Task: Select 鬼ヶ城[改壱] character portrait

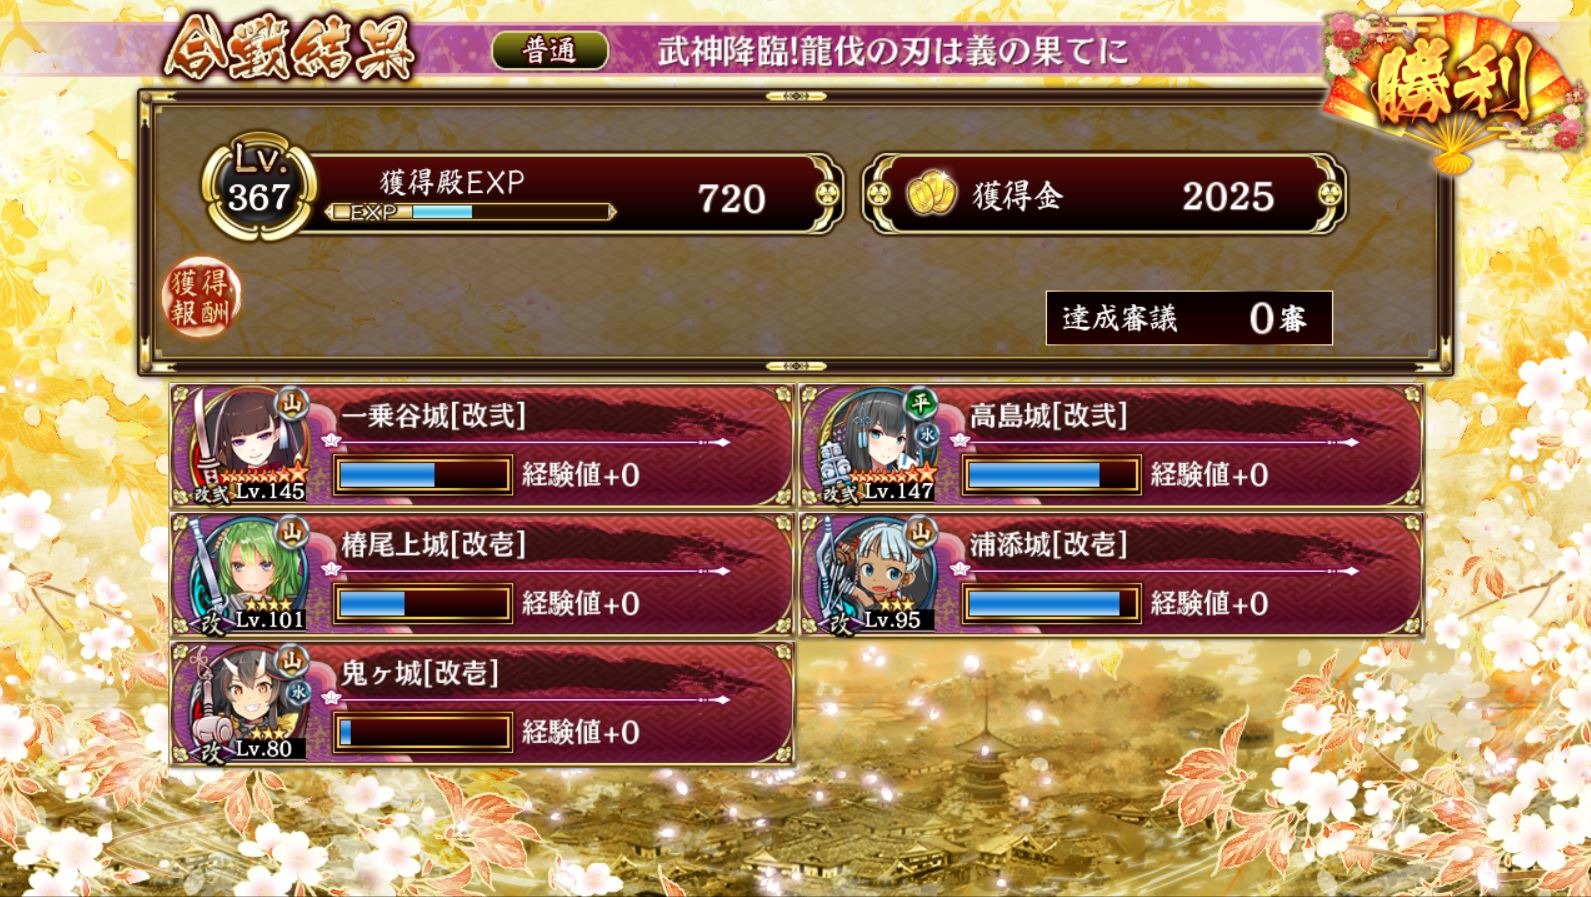Action: [x=247, y=703]
